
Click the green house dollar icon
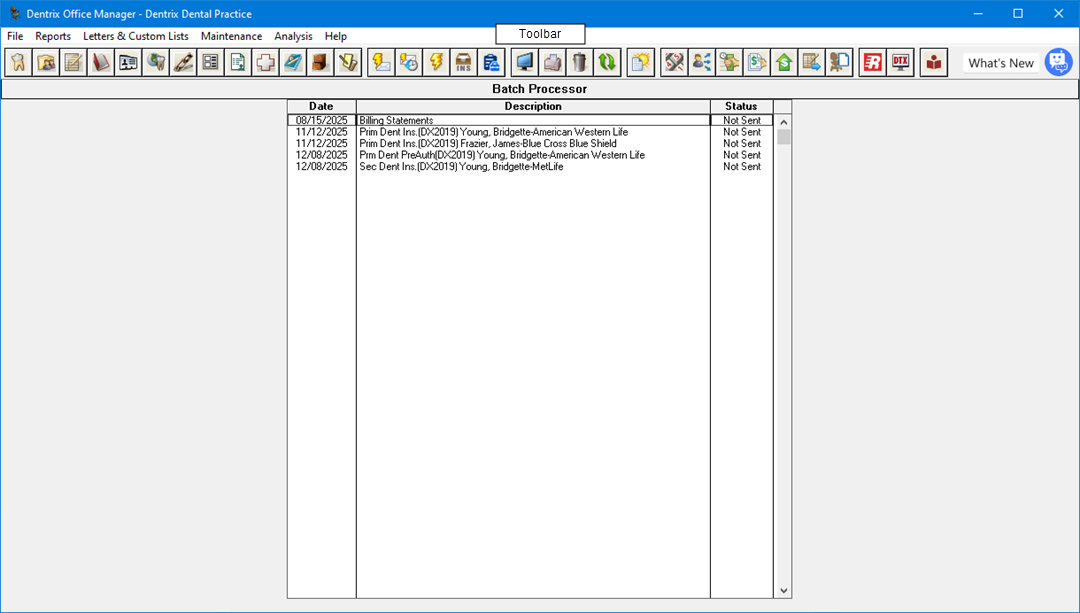pyautogui.click(x=784, y=63)
